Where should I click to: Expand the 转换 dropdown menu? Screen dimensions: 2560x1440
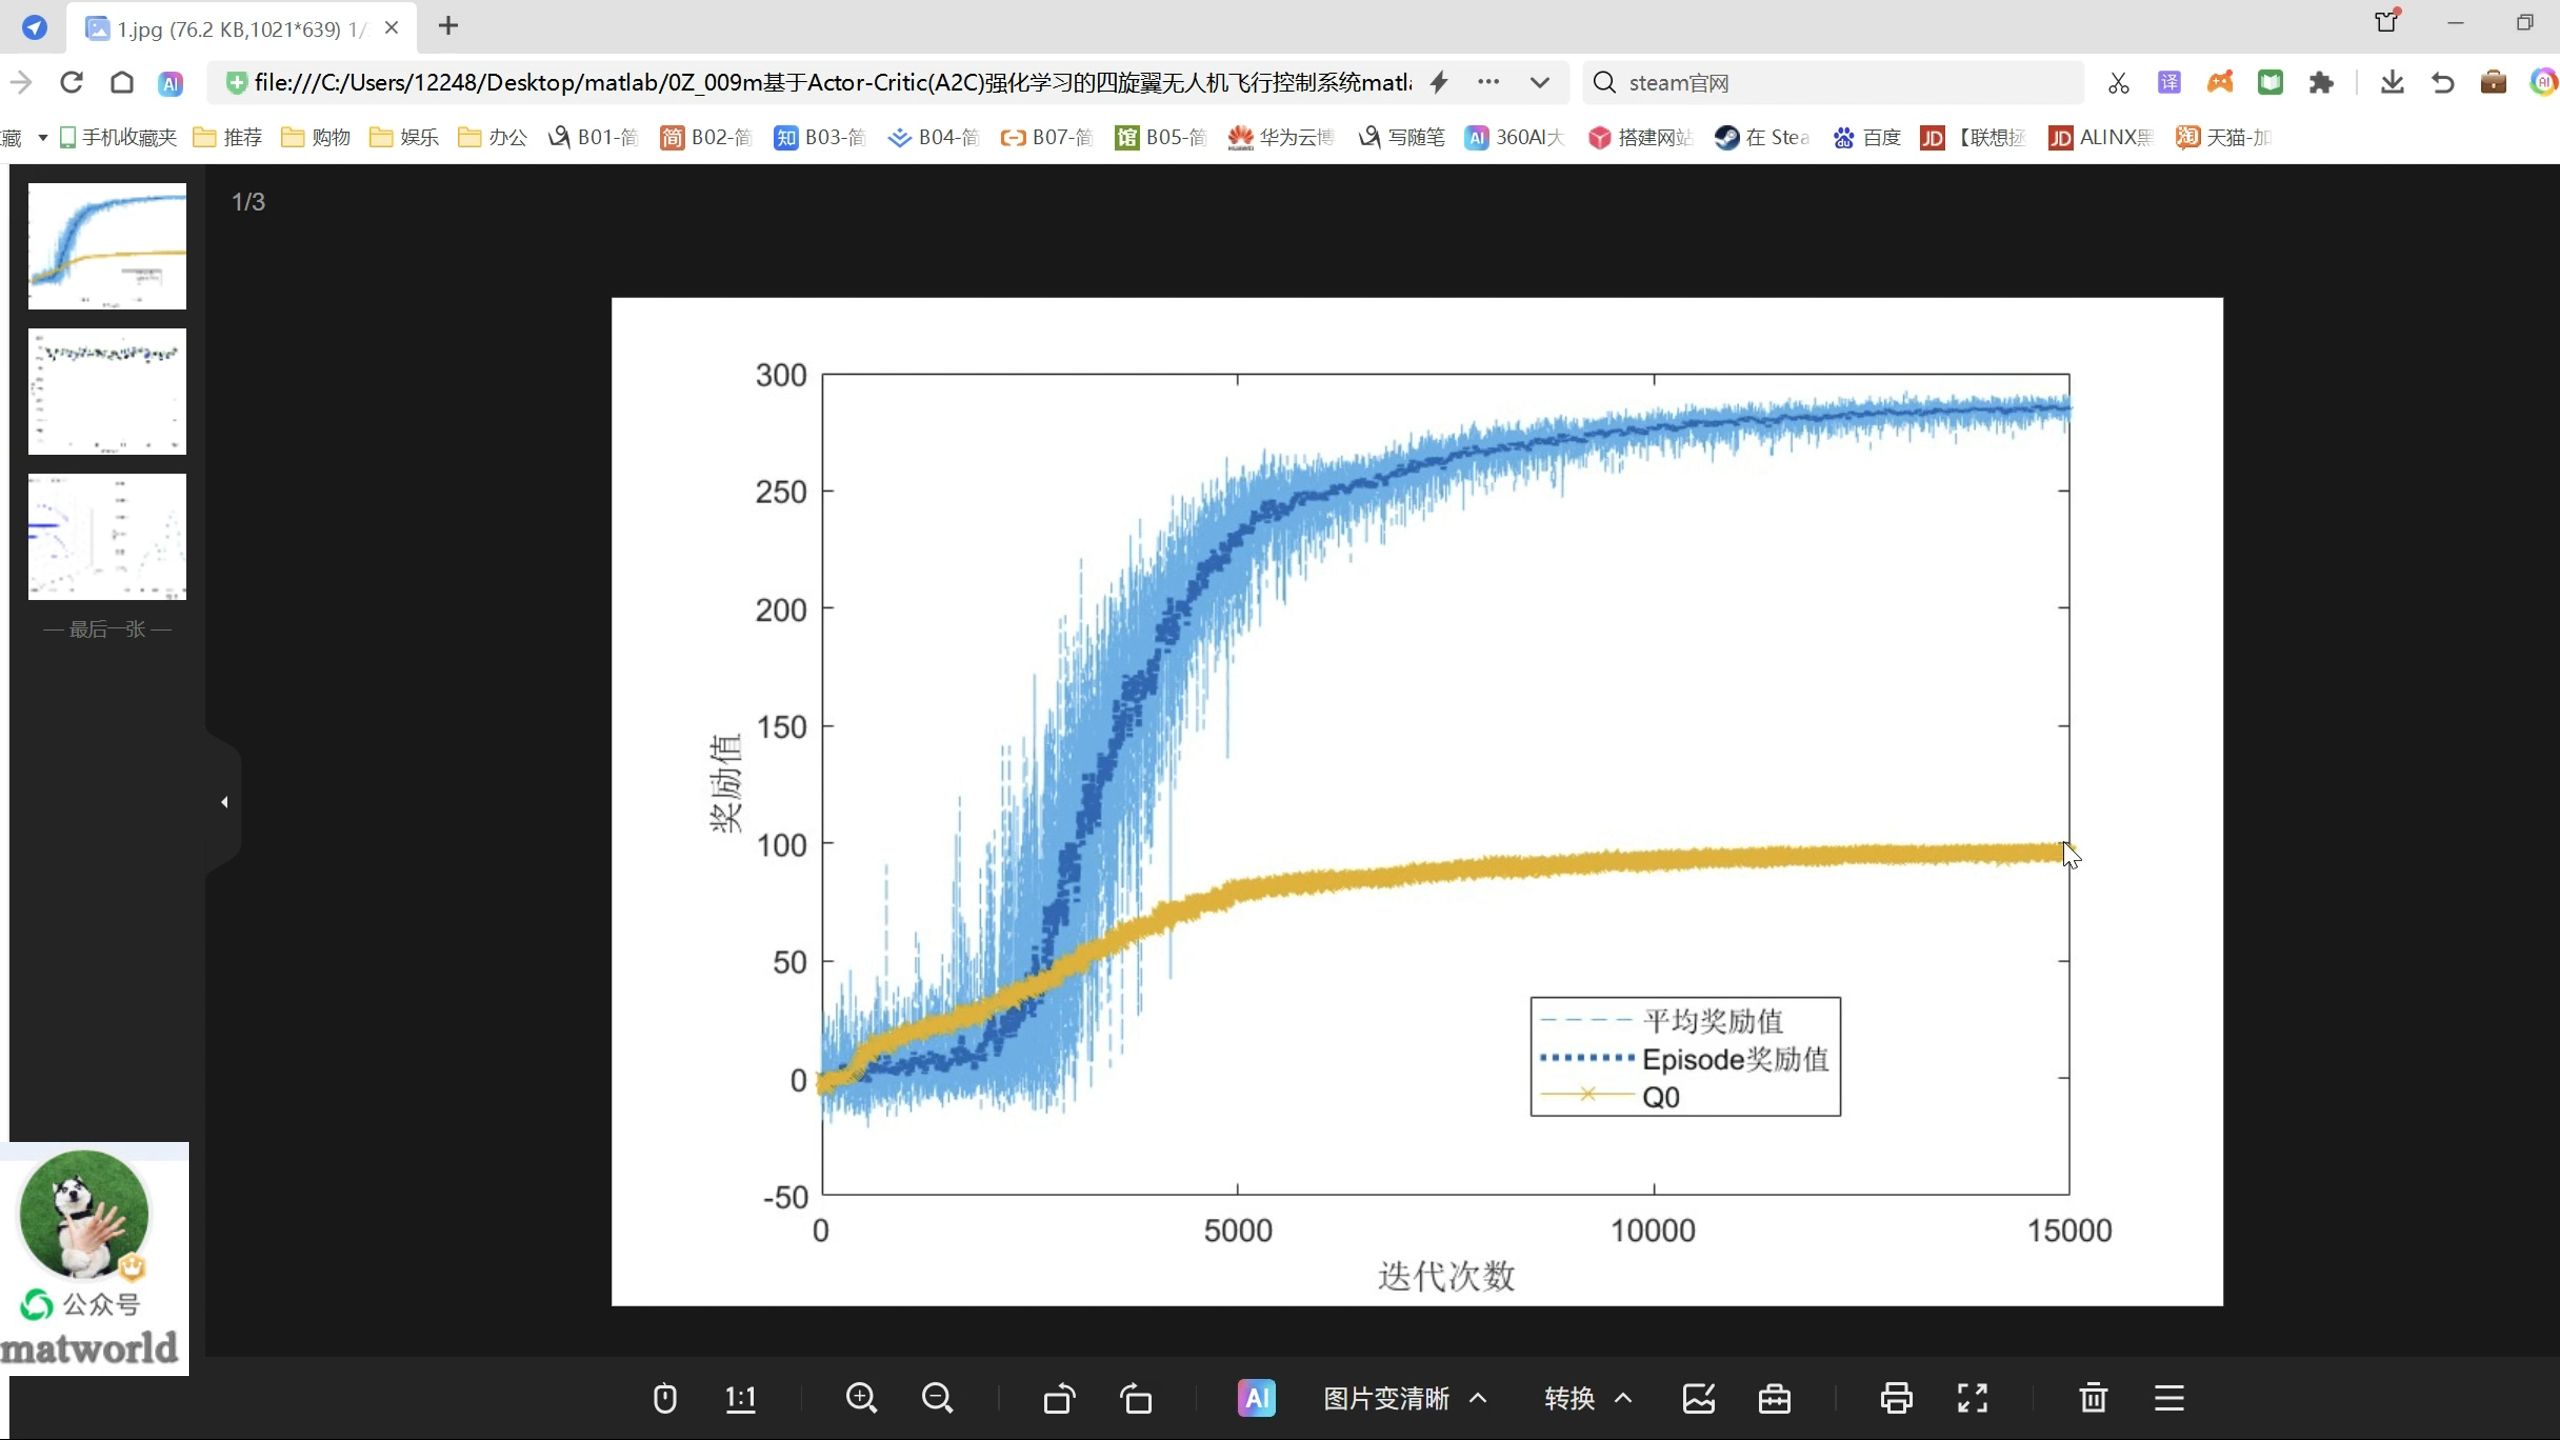click(x=1623, y=1398)
